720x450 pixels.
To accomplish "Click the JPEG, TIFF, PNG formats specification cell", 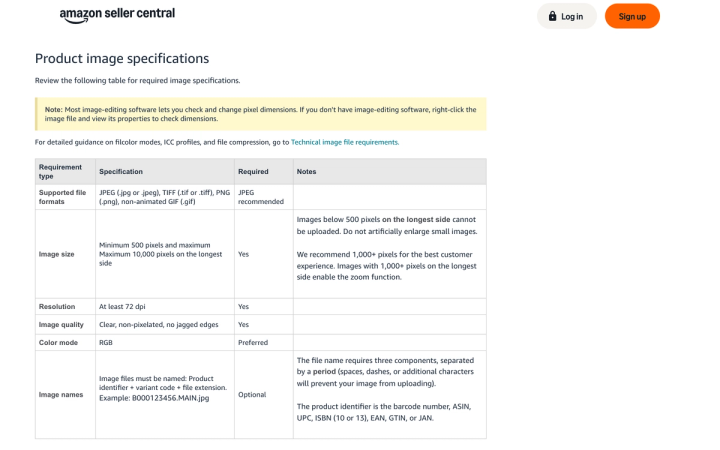I will point(164,197).
